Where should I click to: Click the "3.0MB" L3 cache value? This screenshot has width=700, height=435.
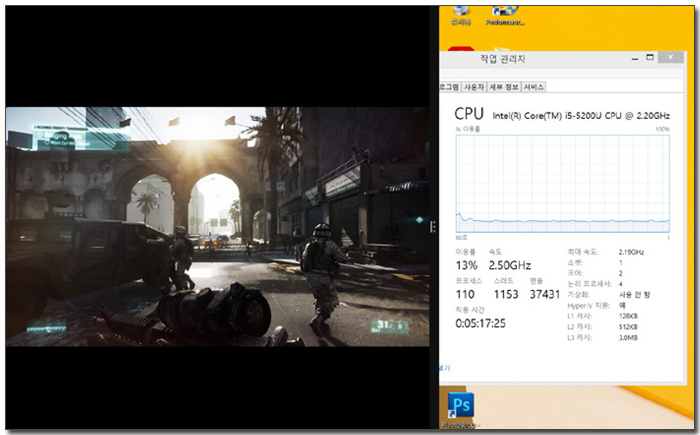628,338
